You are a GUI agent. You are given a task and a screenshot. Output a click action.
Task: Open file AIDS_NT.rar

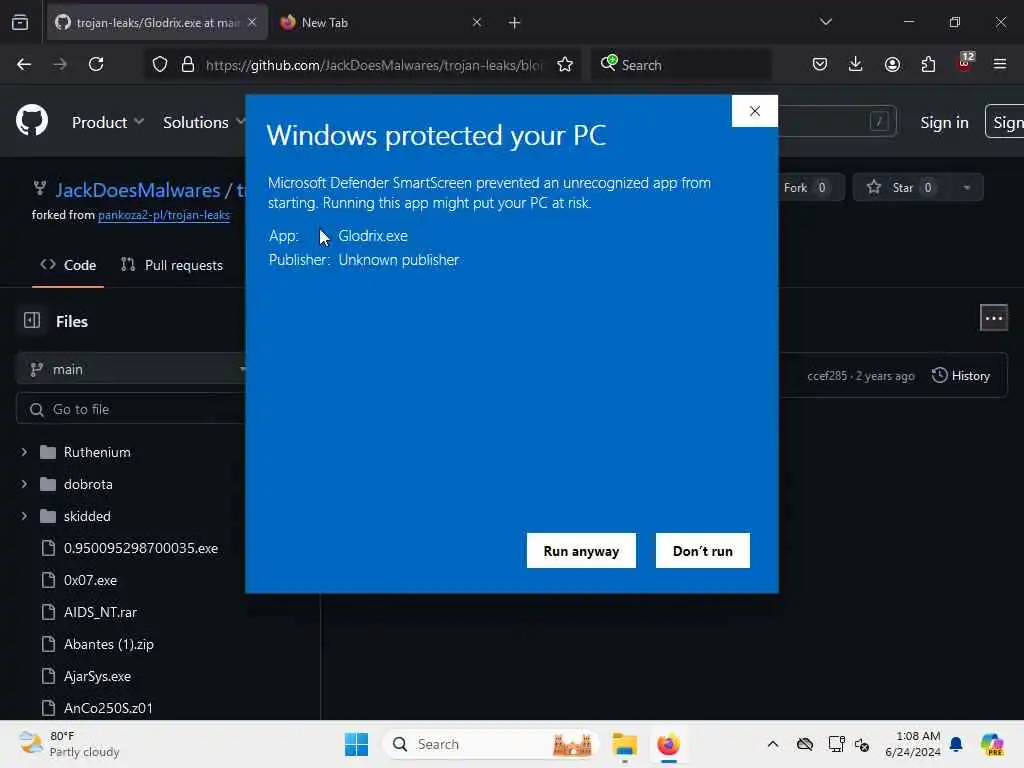tap(100, 612)
